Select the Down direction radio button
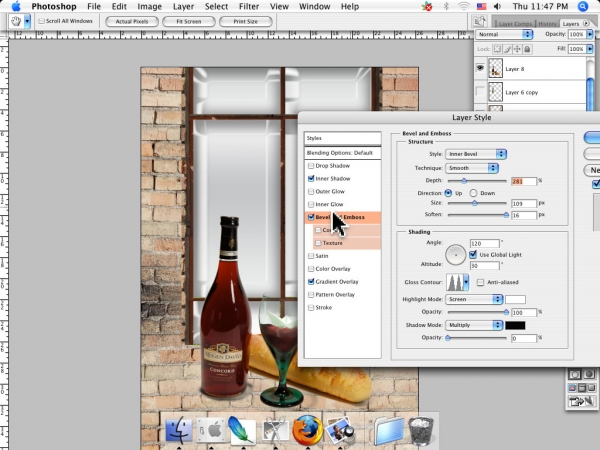Viewport: 600px width, 450px height. pos(473,193)
